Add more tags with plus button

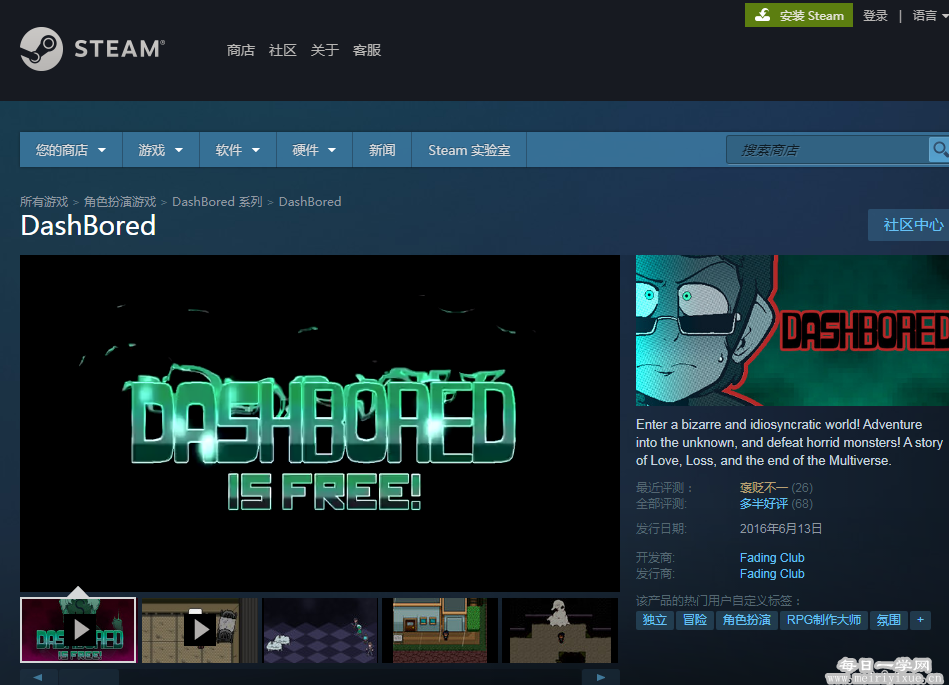click(921, 620)
